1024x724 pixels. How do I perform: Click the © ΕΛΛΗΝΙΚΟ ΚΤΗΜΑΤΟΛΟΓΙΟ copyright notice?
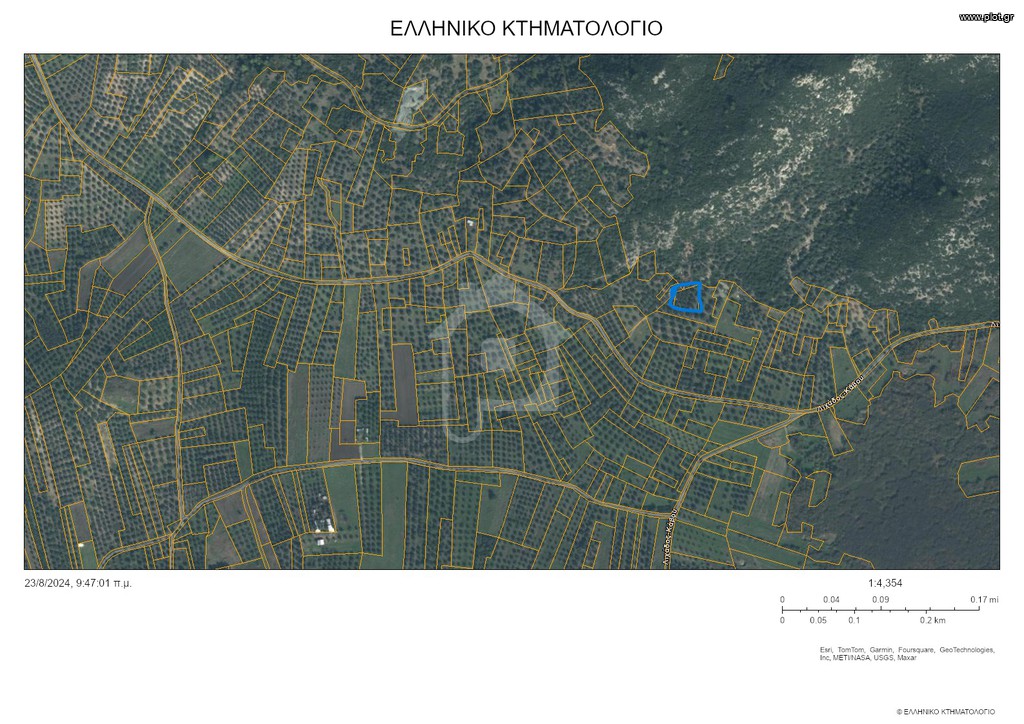coord(946,712)
